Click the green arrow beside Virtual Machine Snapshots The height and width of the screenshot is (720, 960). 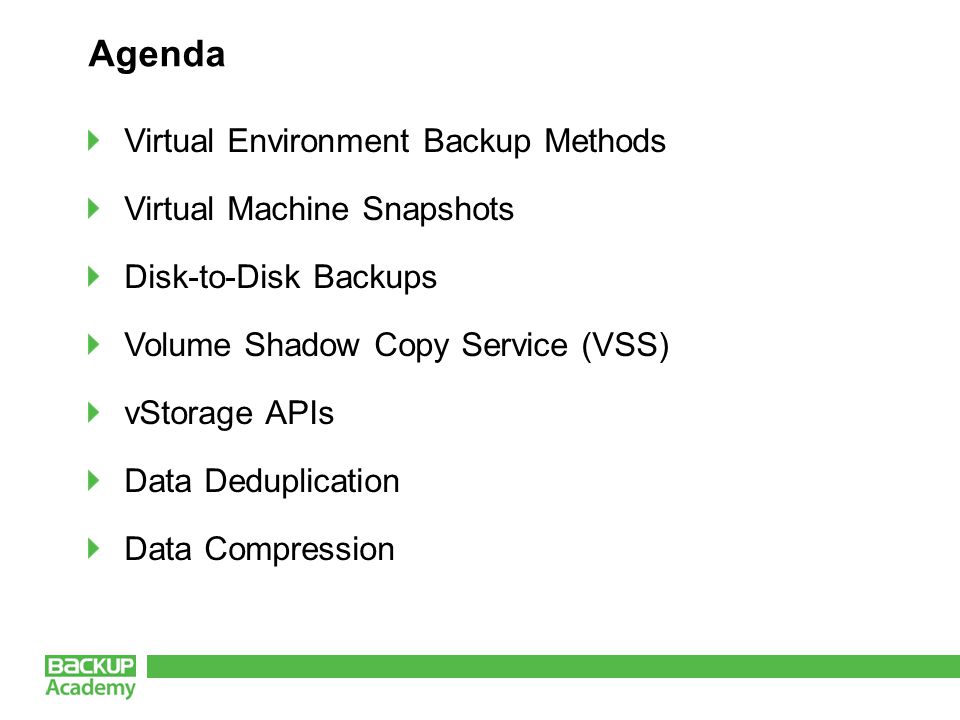94,208
